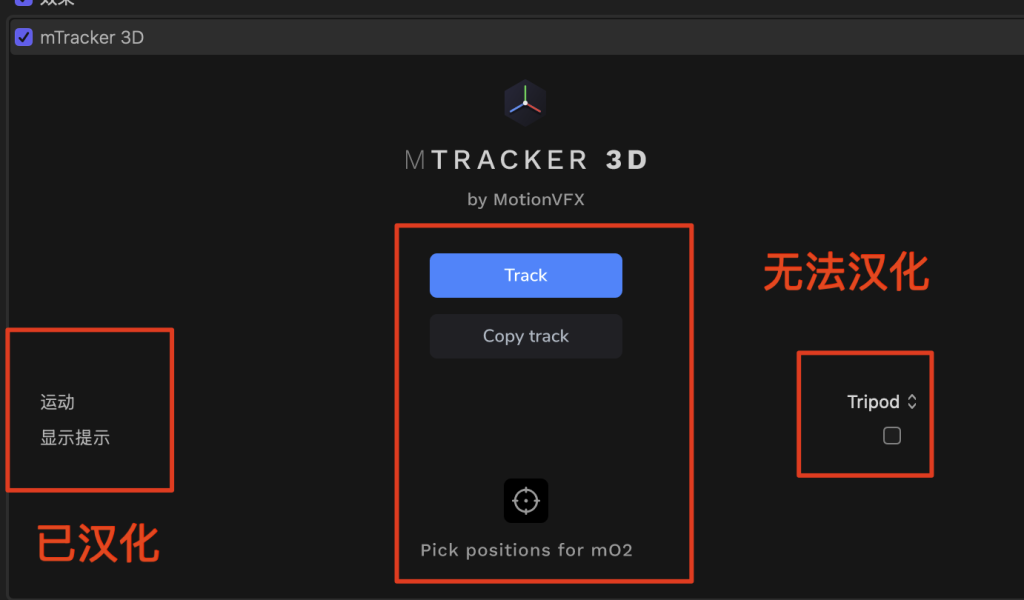The height and width of the screenshot is (600, 1024).
Task: Click the 显示提示 parameter label
Action: click(x=75, y=437)
